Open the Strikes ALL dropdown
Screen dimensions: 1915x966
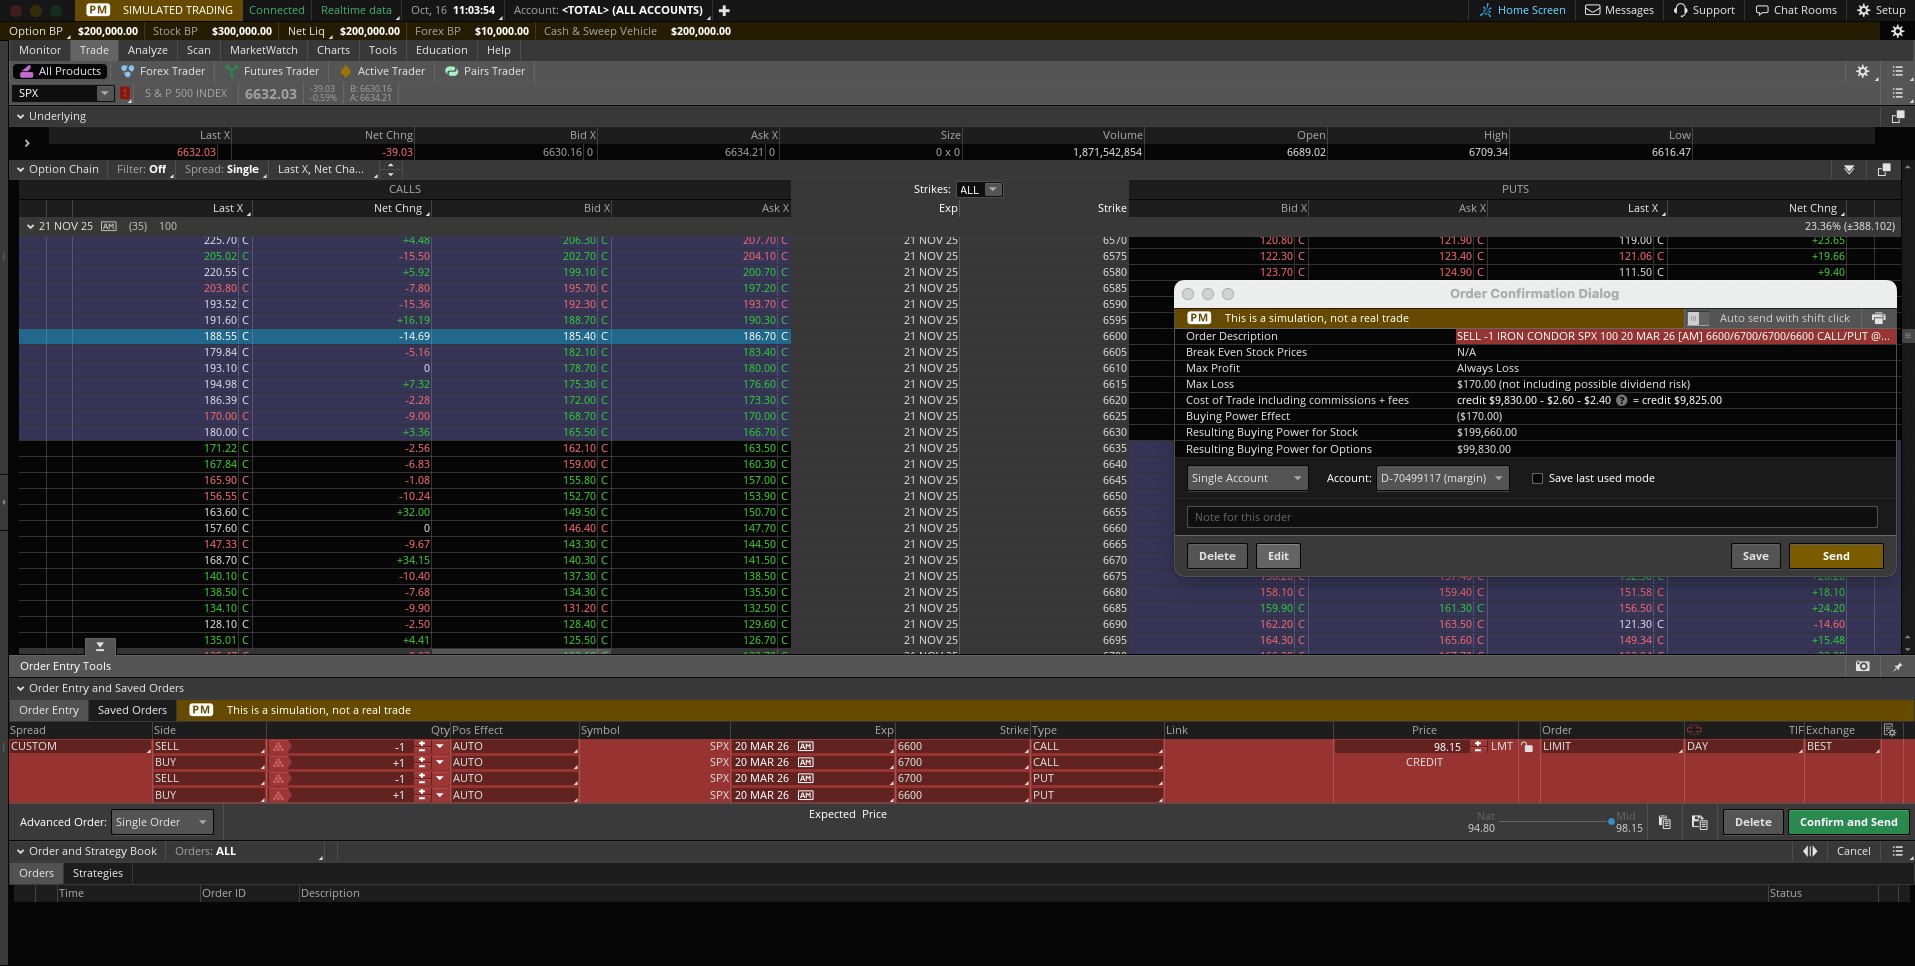pos(979,189)
